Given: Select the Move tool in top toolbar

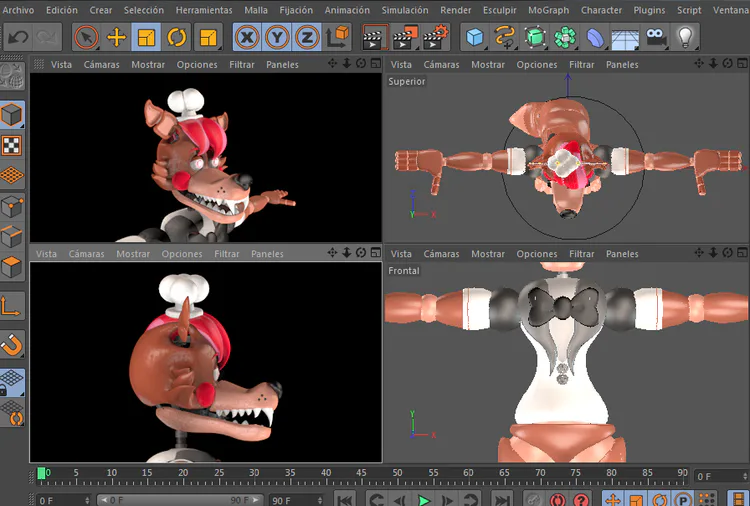Looking at the screenshot, I should point(116,37).
